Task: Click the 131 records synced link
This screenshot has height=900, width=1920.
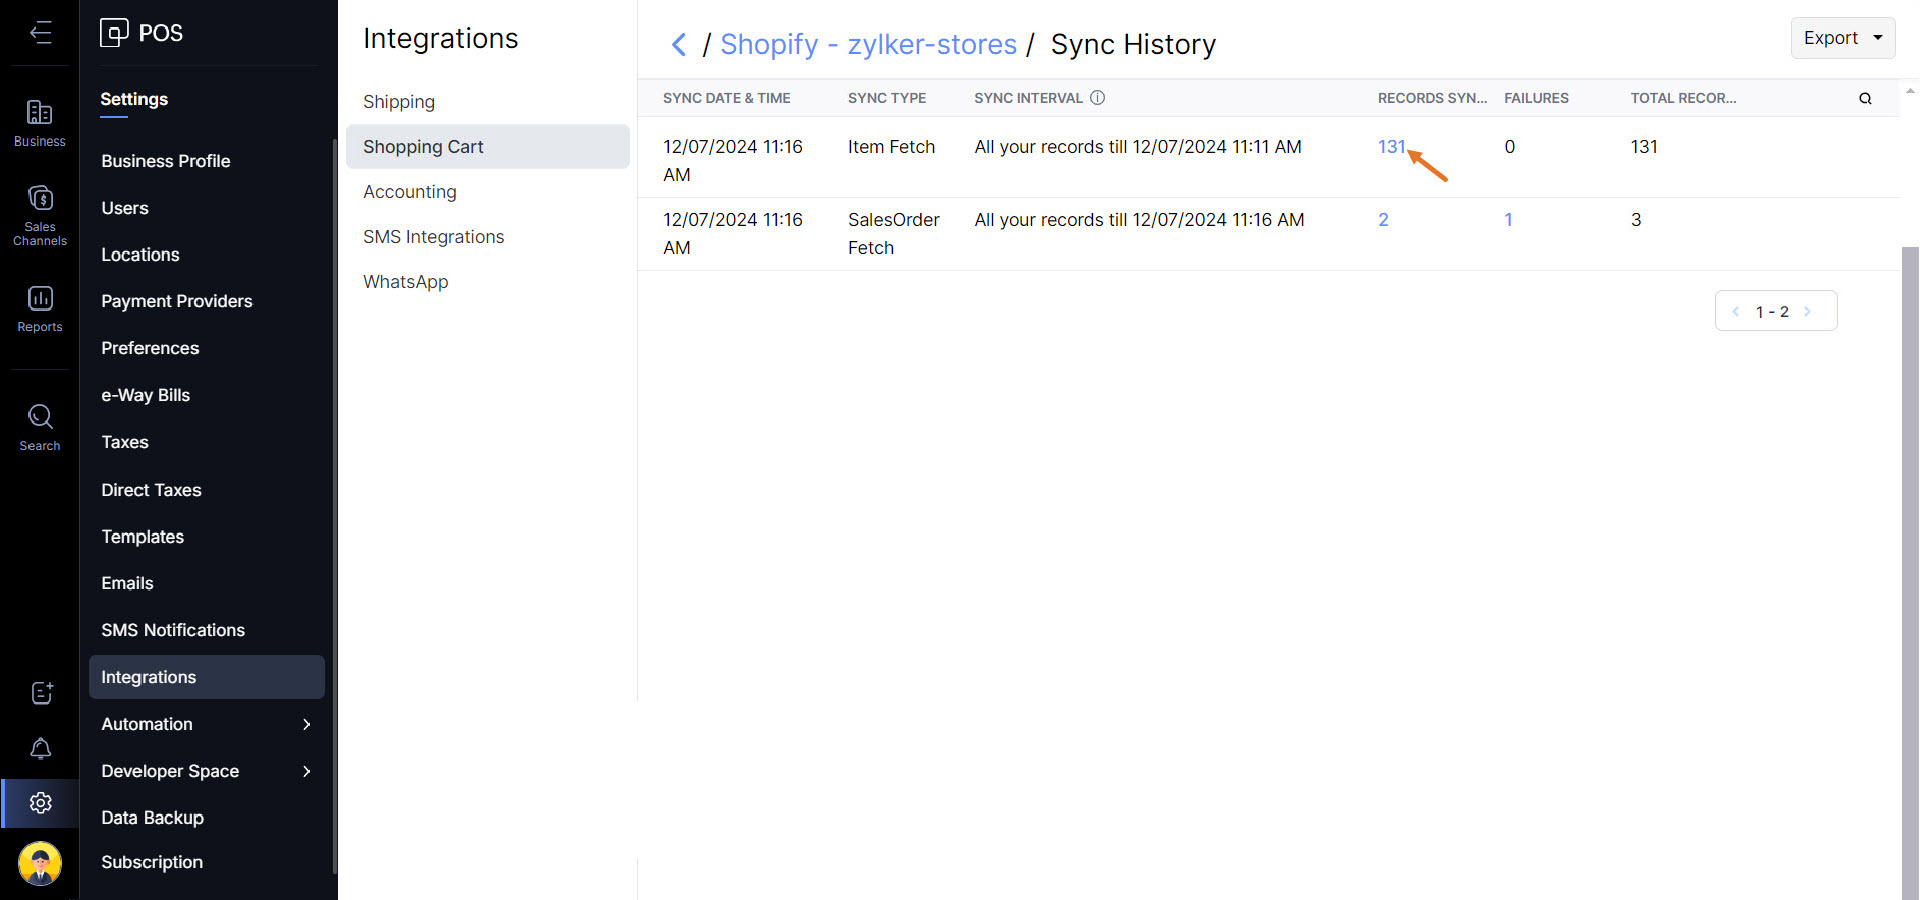Action: click(1391, 147)
